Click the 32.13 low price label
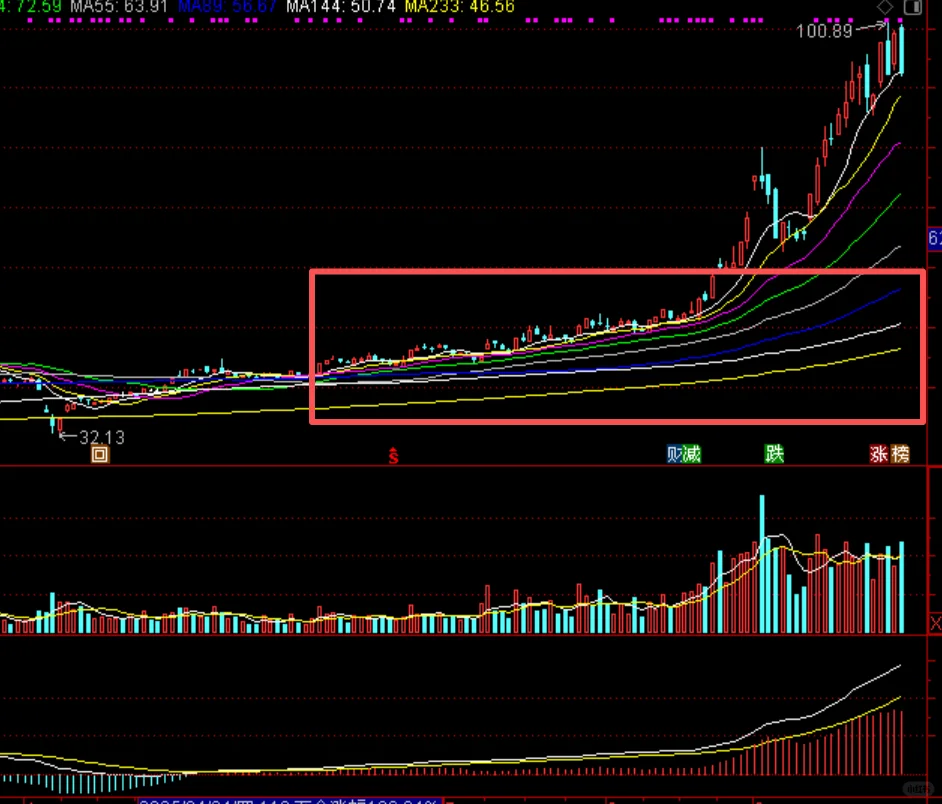Viewport: 942px width, 804px height. coord(102,437)
